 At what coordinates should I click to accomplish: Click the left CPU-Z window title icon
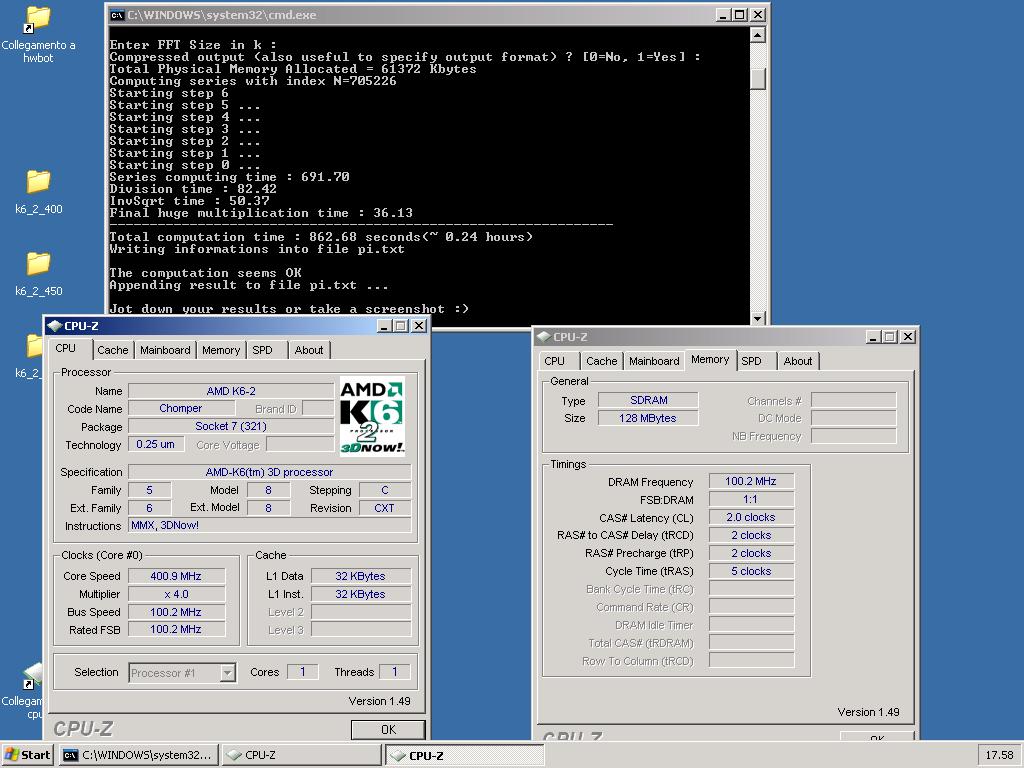tap(55, 326)
